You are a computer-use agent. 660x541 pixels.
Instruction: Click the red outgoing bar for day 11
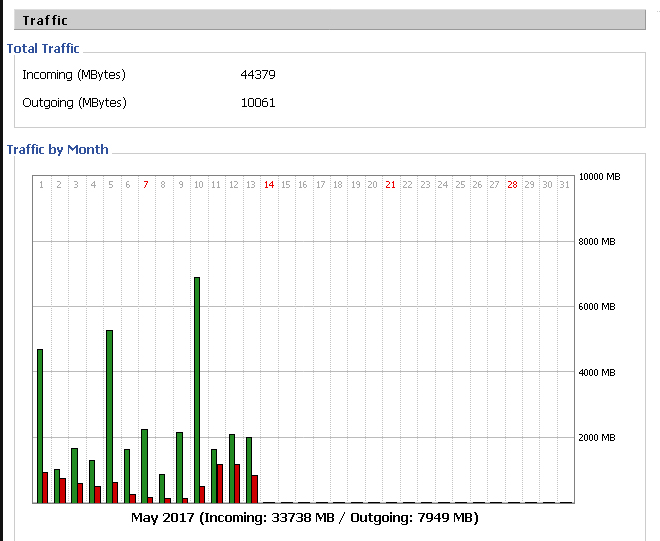point(220,483)
